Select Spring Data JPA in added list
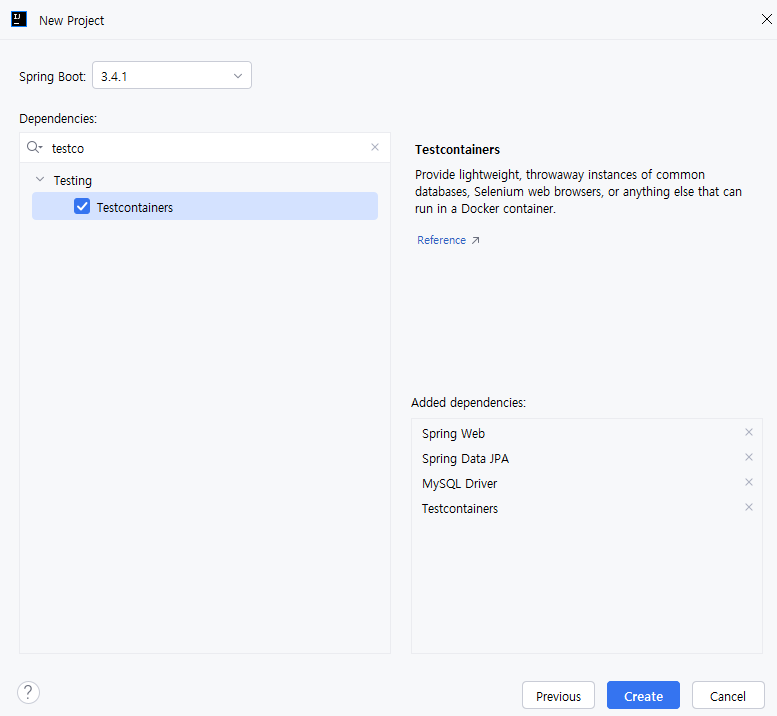 coord(465,459)
